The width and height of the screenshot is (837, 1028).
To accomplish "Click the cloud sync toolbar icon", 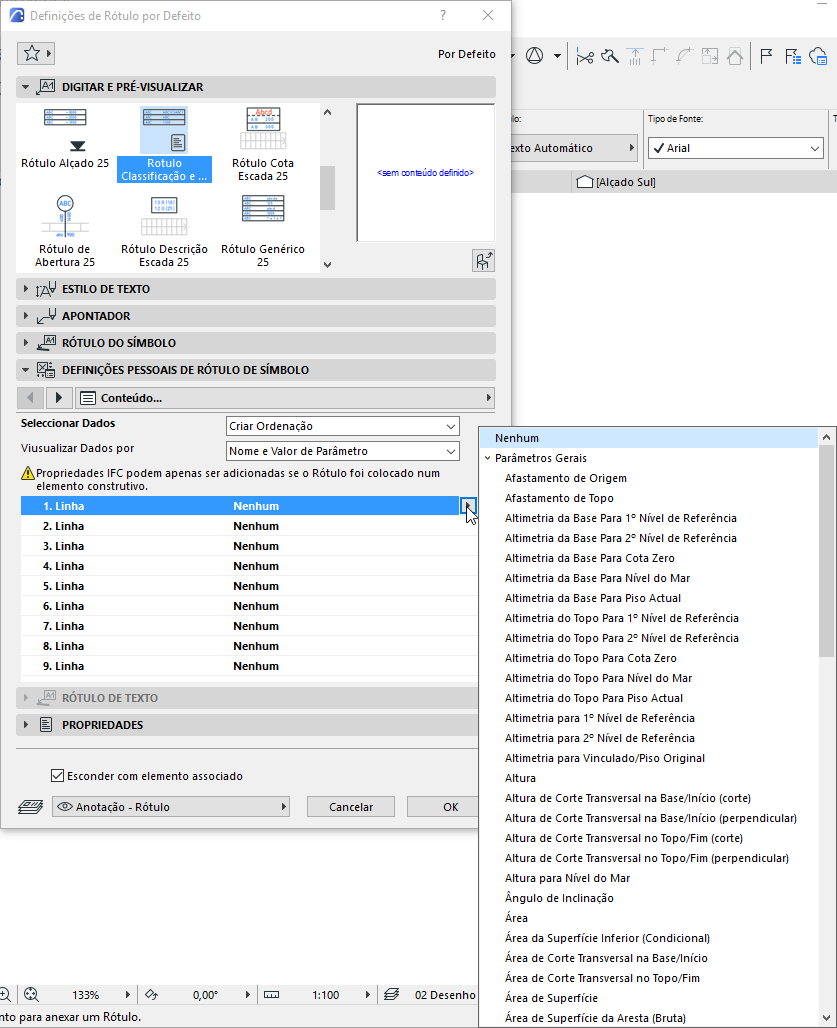I will coord(819,57).
